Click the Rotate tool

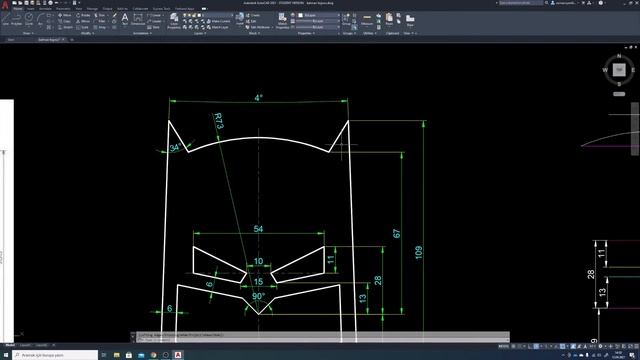coord(83,15)
